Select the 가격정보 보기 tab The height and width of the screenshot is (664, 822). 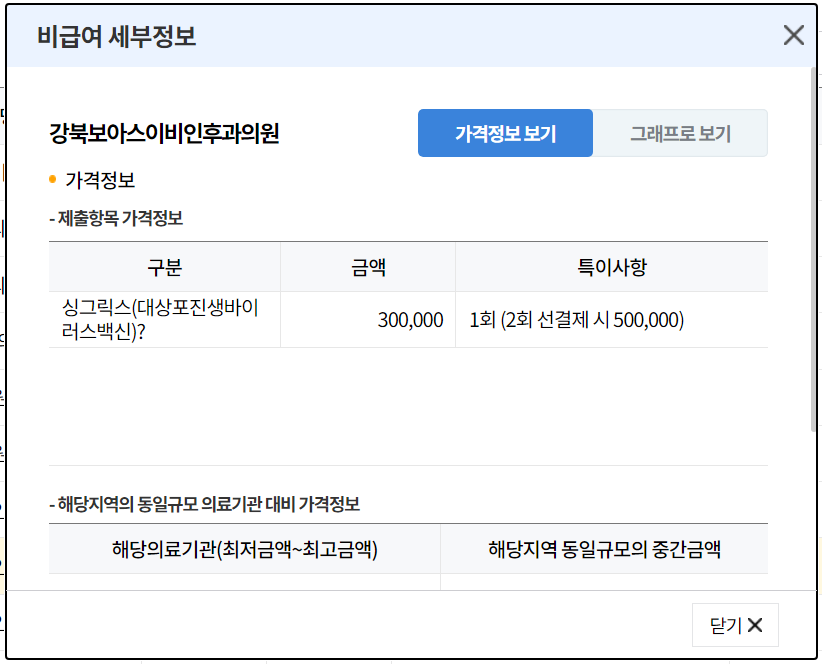(x=505, y=131)
